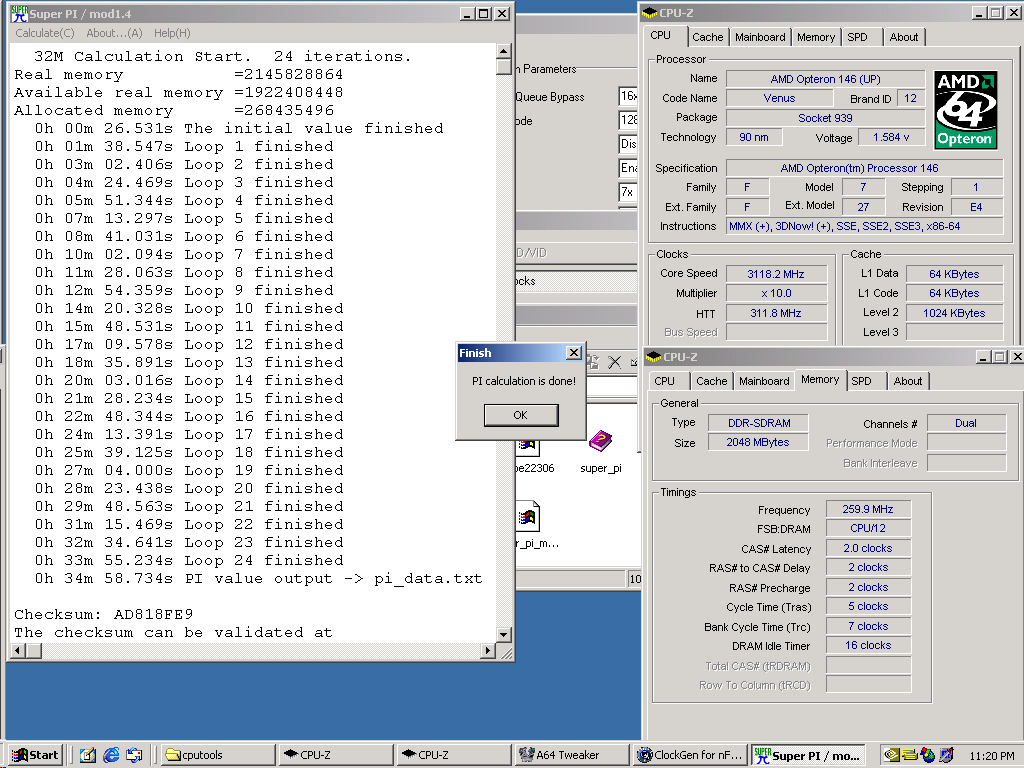Click the Channels # Dual field
This screenshot has width=1024, height=768.
[966, 423]
